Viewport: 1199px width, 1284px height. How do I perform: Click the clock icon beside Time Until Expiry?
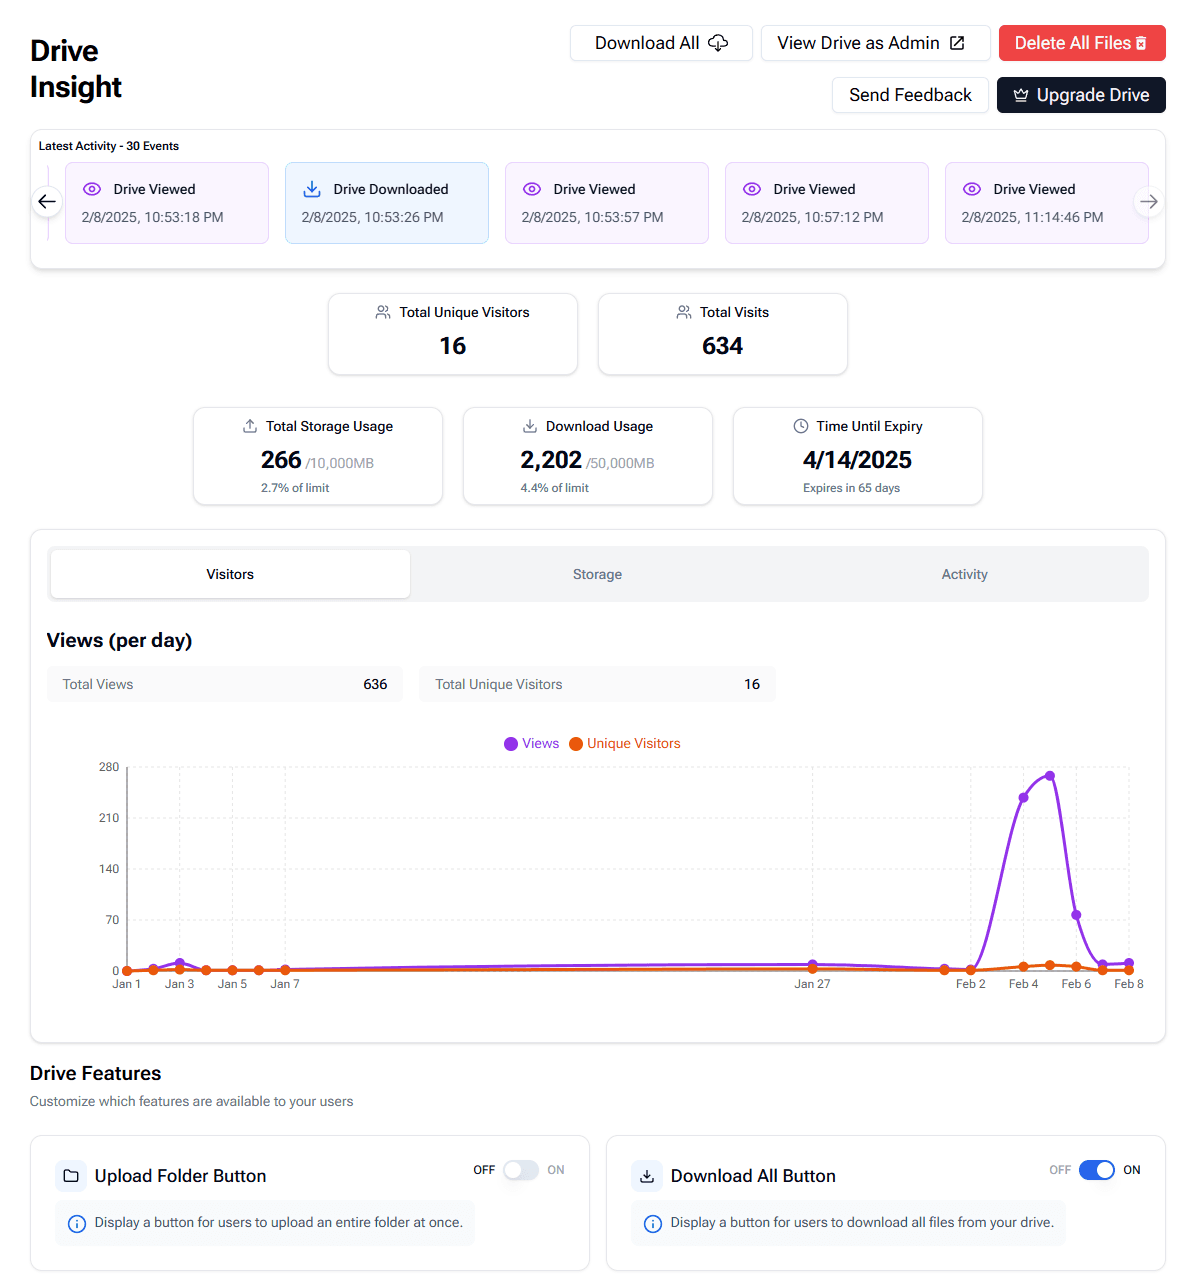(x=801, y=426)
